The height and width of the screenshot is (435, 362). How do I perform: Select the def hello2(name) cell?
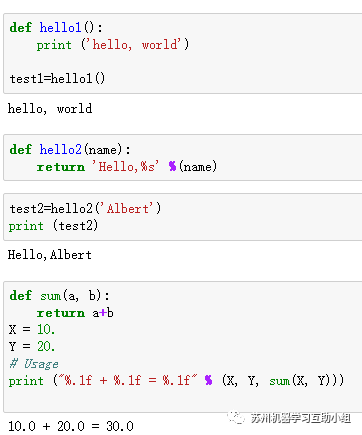tap(183, 158)
